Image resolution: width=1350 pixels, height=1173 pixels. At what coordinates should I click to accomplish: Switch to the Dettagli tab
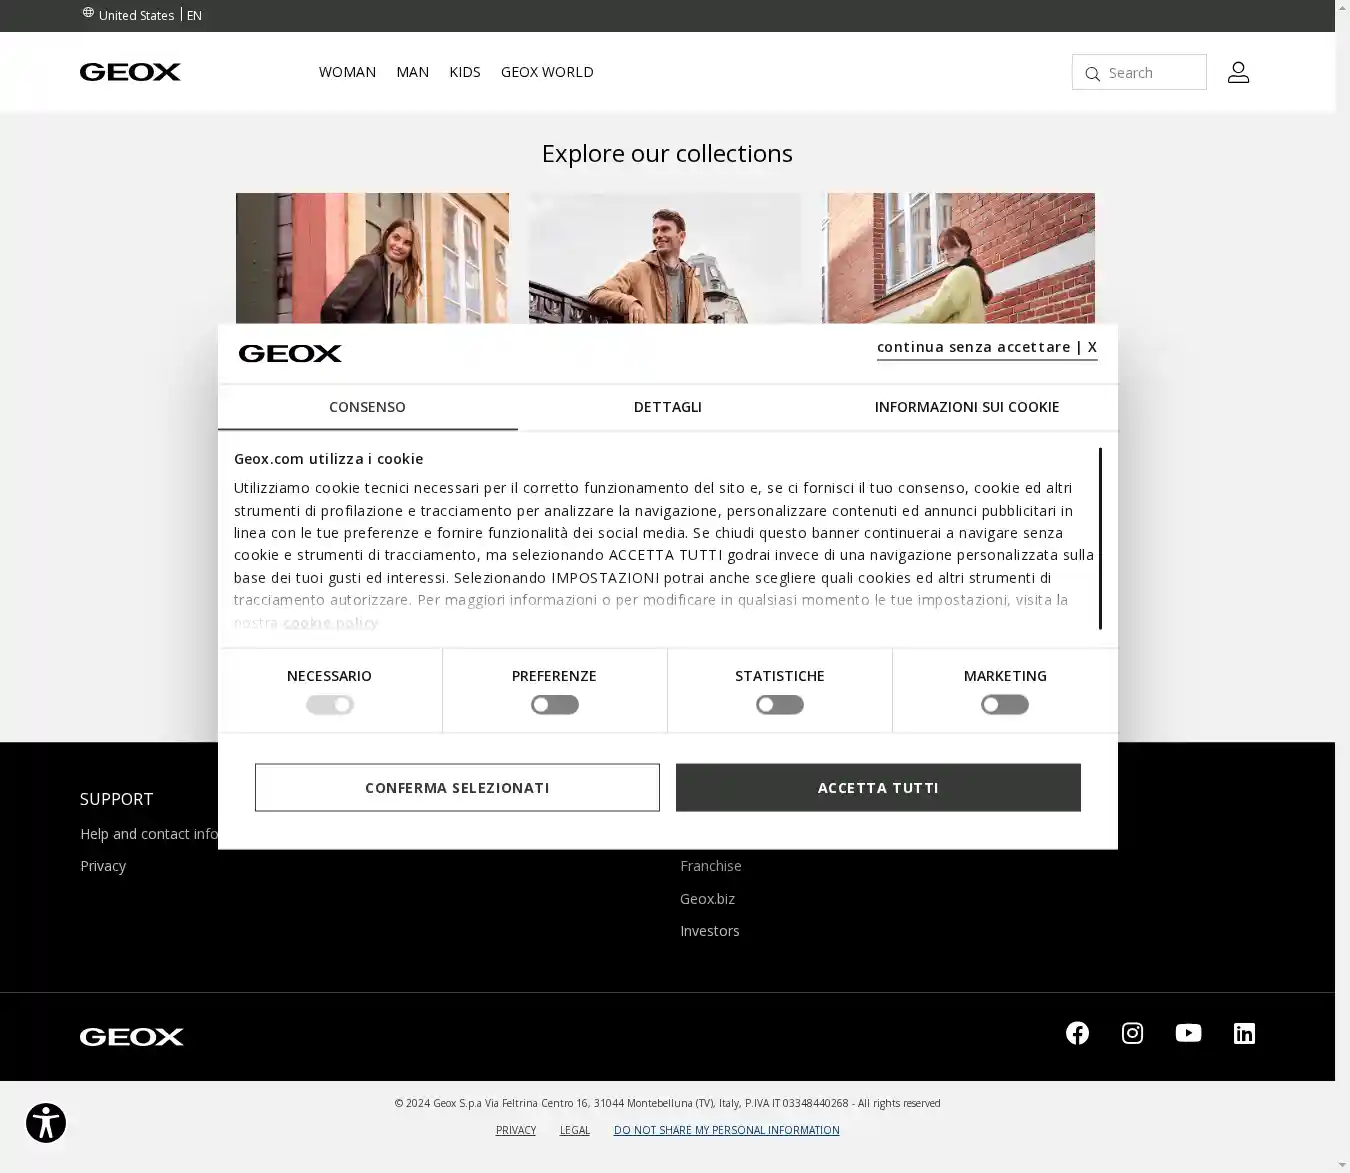[x=667, y=407]
